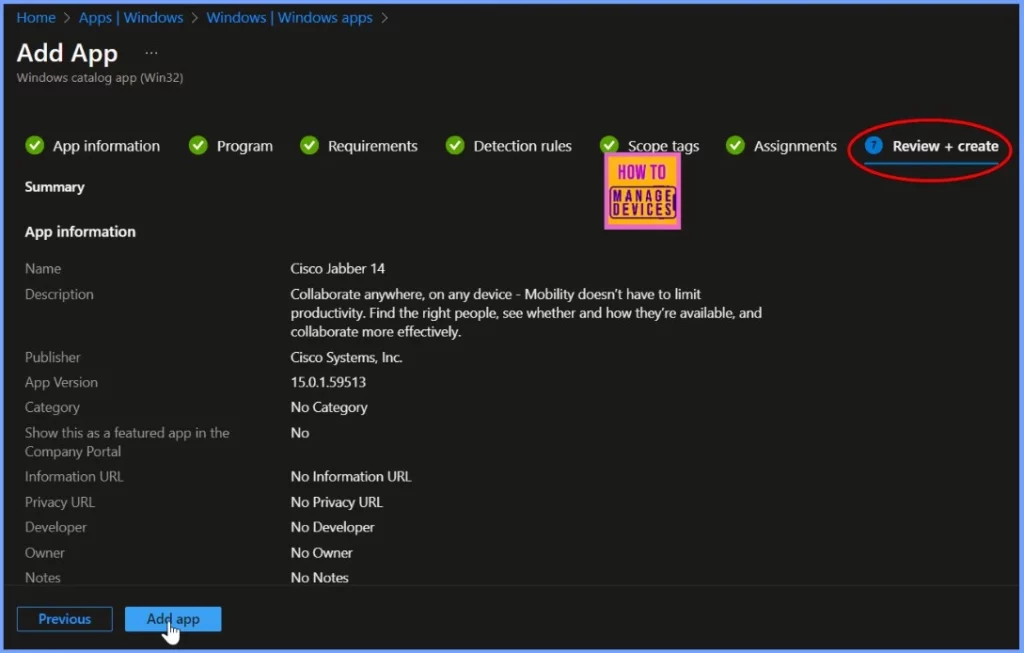Select the 'No Information URL' value
The width and height of the screenshot is (1024, 653).
[351, 477]
